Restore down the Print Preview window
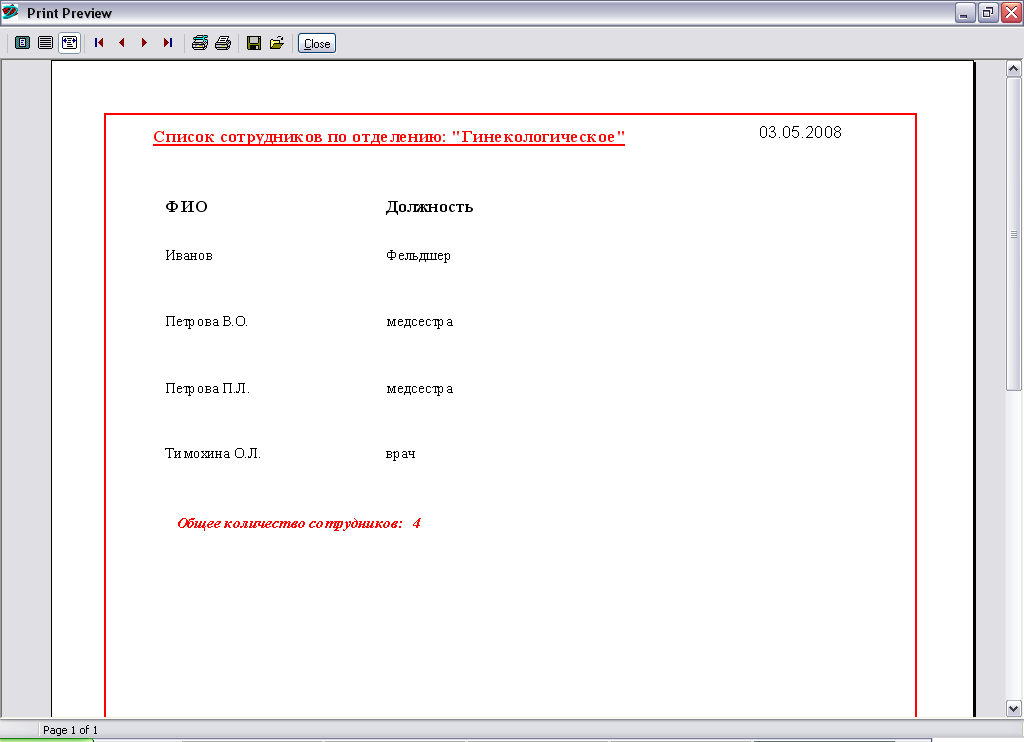The width and height of the screenshot is (1024, 742). click(x=988, y=12)
